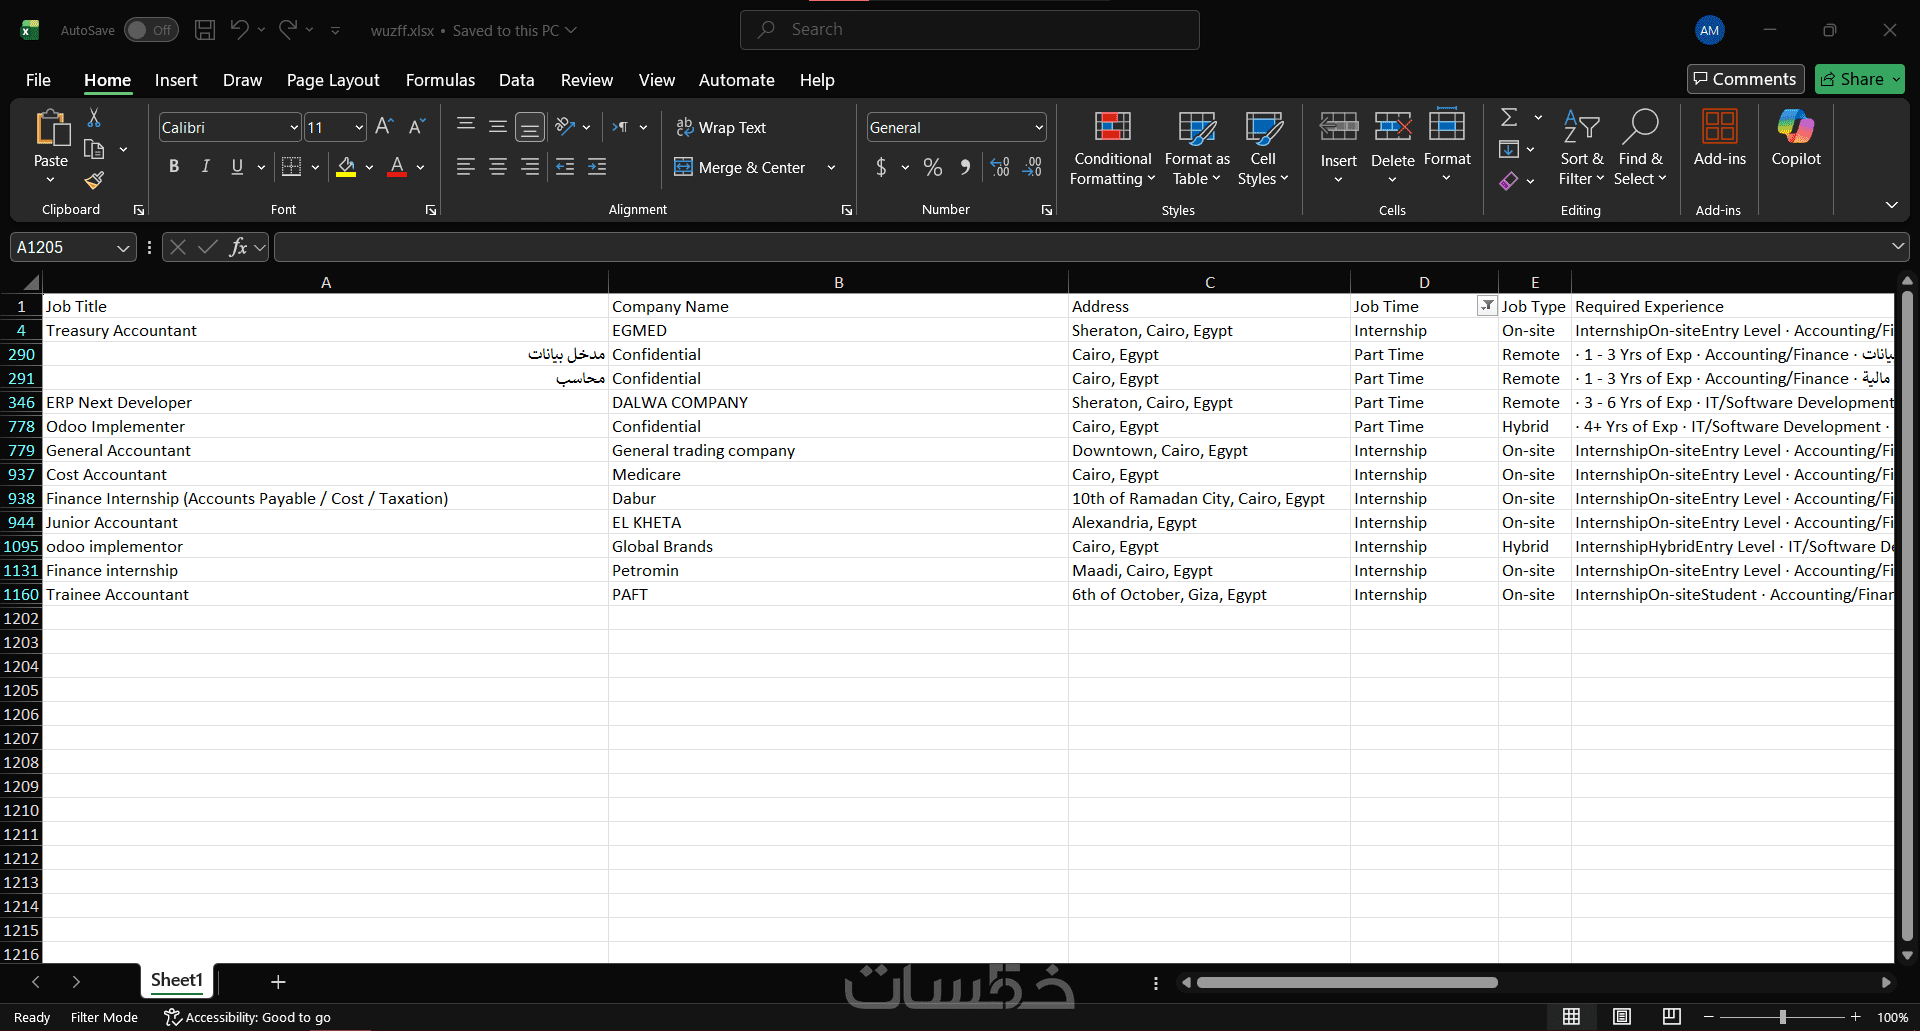The image size is (1920, 1031).
Task: Open the font name dropdown
Action: pos(294,127)
